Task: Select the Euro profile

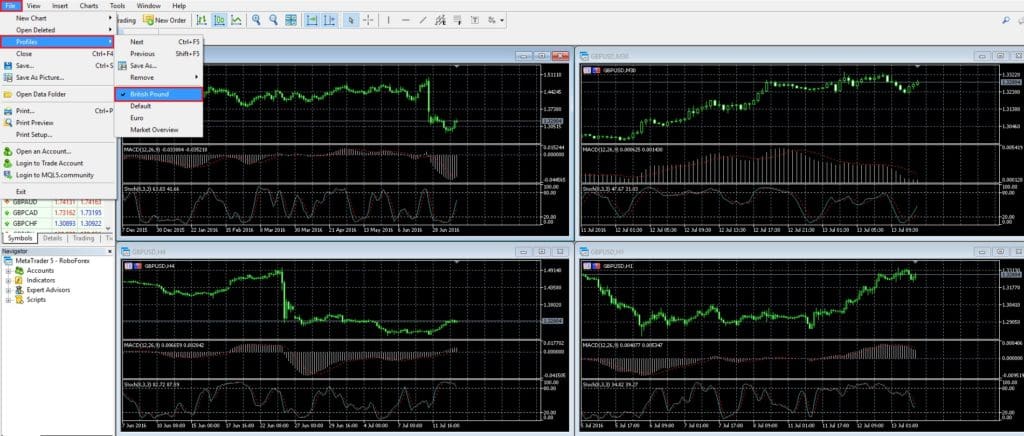Action: click(x=159, y=117)
